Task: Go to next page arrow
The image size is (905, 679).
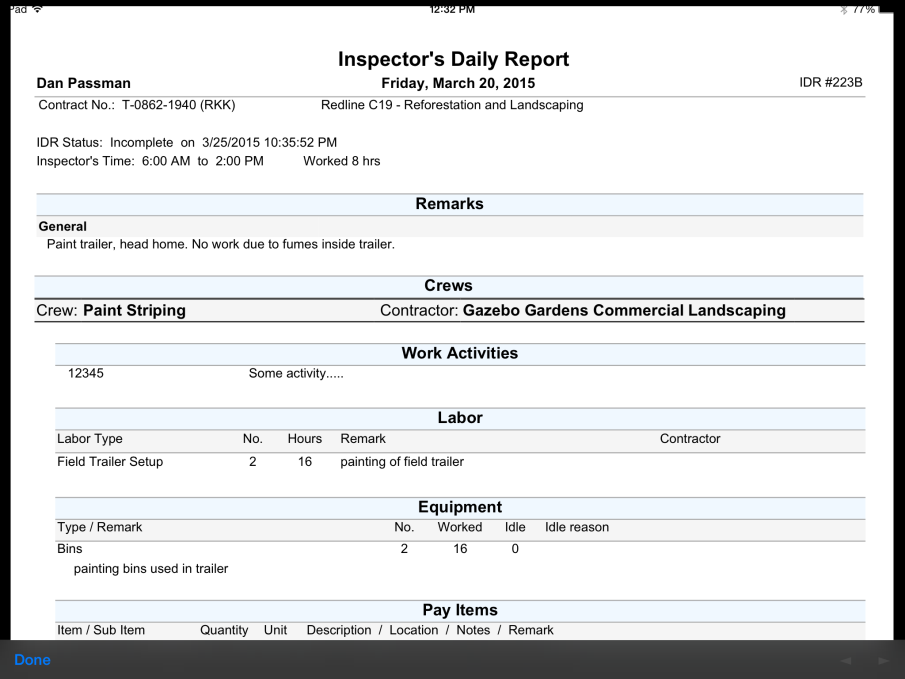Action: coord(882,661)
